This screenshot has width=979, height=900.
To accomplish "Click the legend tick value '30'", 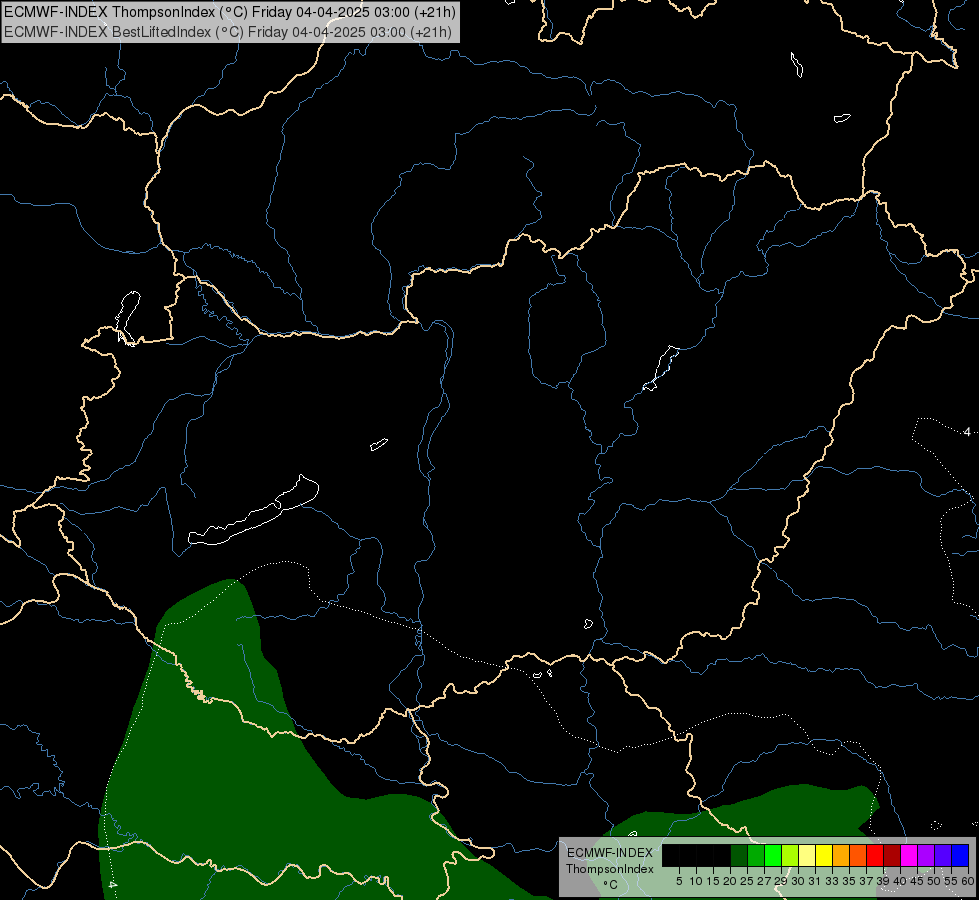I will (x=798, y=881).
